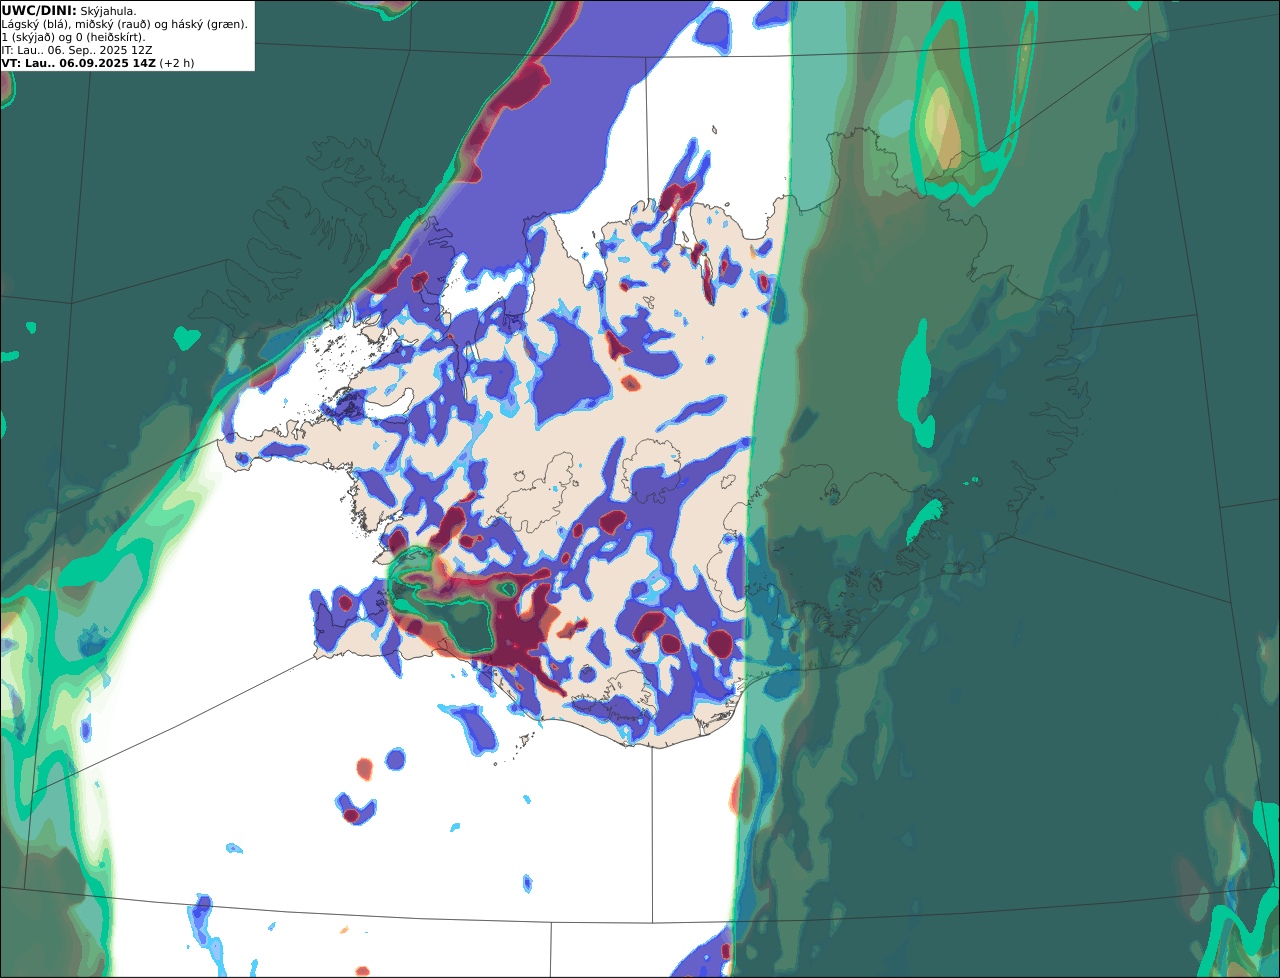Click the '1 (skýjað) og 0 (heiðskírt).' line
The width and height of the screenshot is (1280, 978).
coord(73,37)
